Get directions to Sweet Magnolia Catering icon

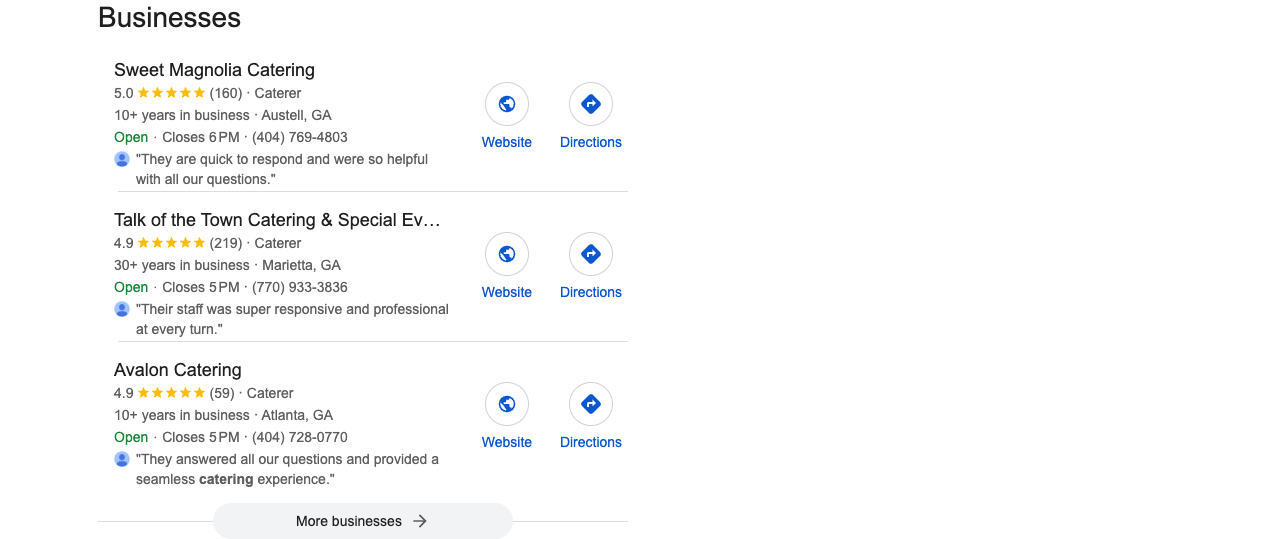click(x=591, y=104)
